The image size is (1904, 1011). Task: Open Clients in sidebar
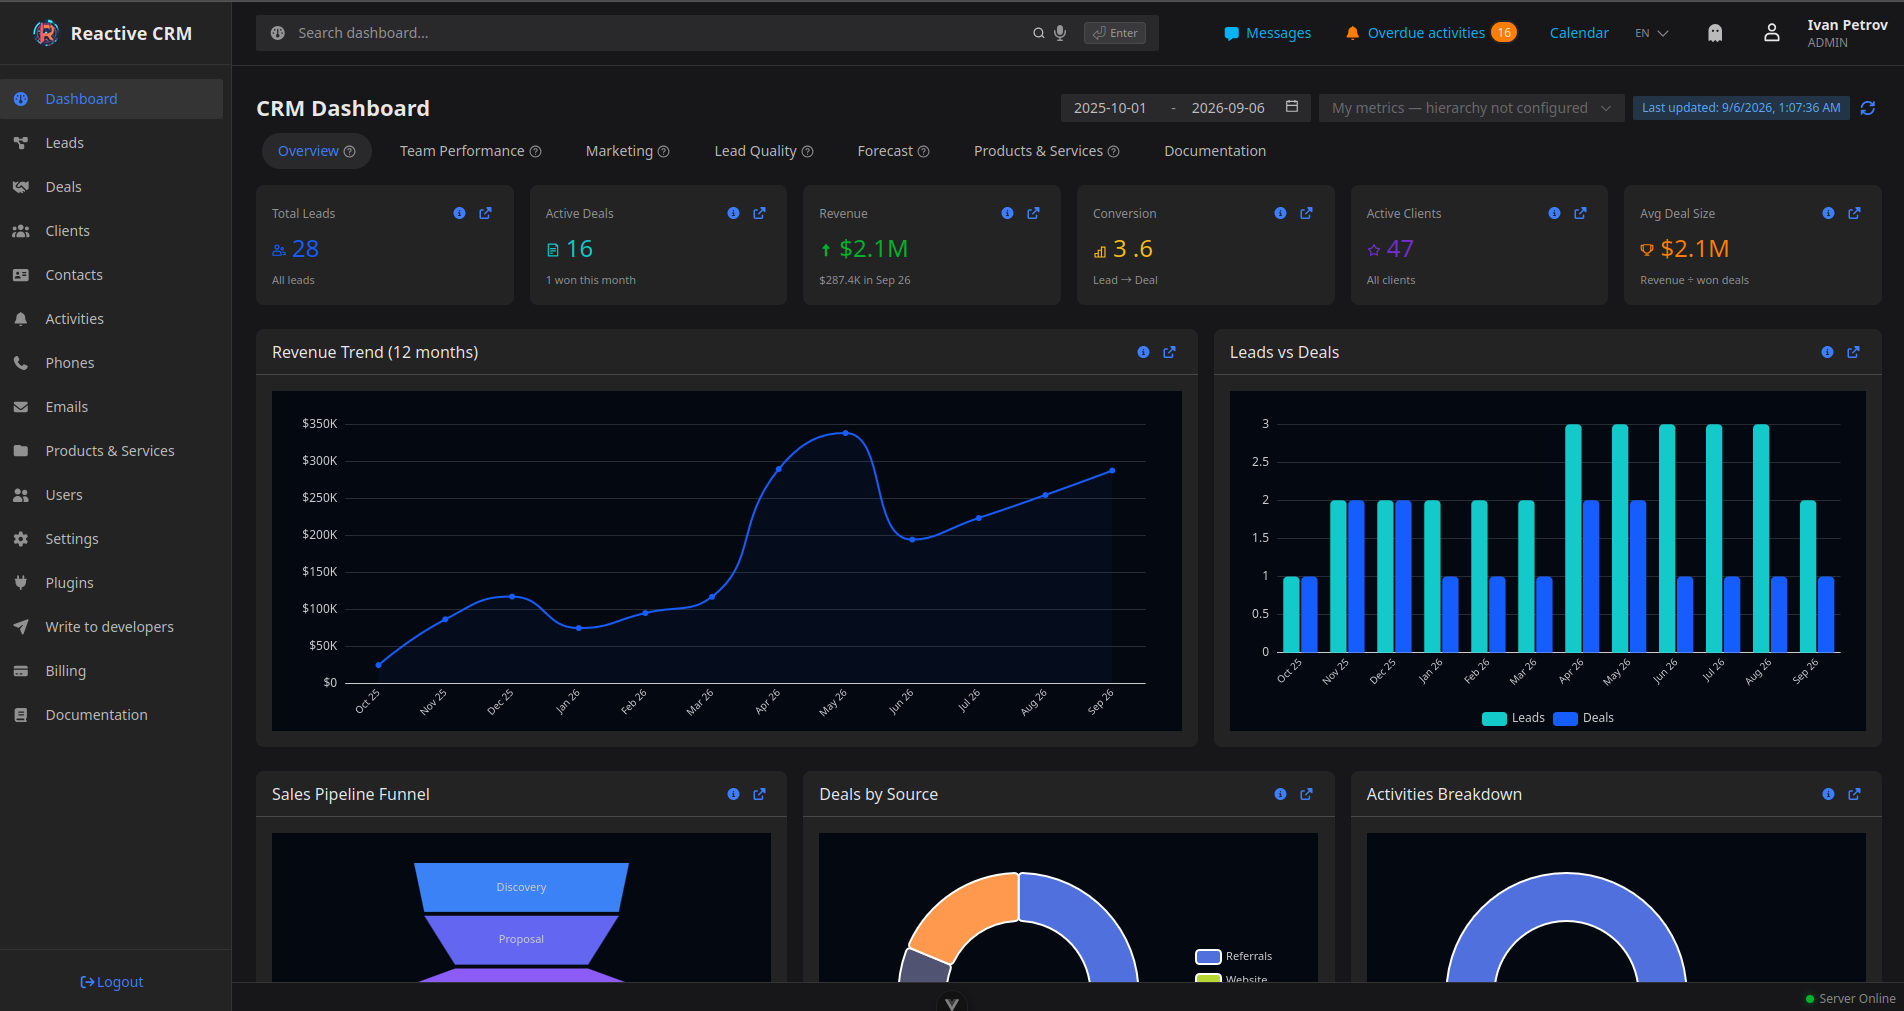(x=111, y=231)
